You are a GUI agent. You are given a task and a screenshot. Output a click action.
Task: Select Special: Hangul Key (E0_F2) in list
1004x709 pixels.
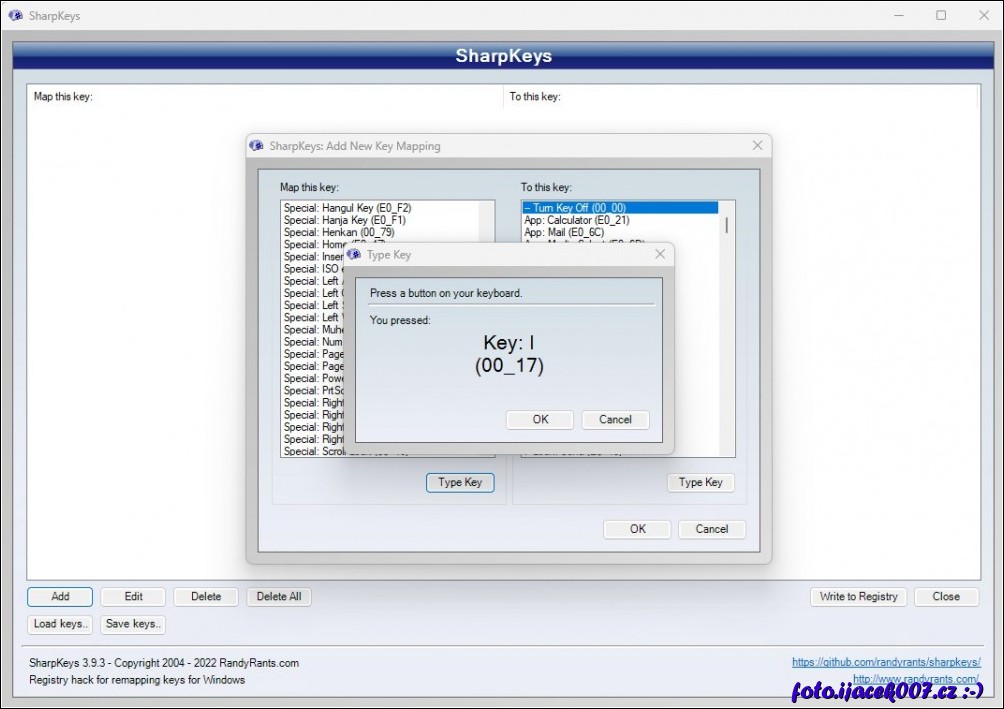(347, 208)
